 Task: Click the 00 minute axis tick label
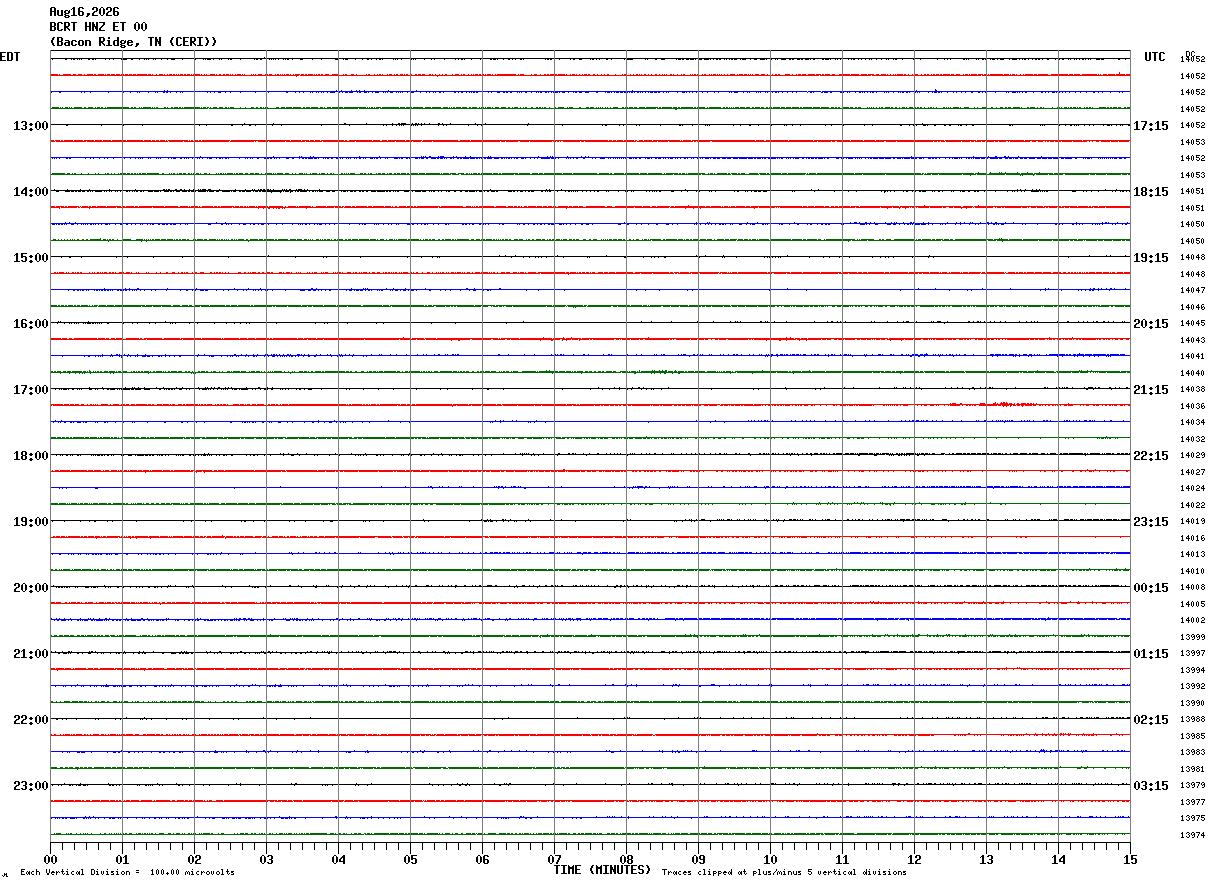50,859
